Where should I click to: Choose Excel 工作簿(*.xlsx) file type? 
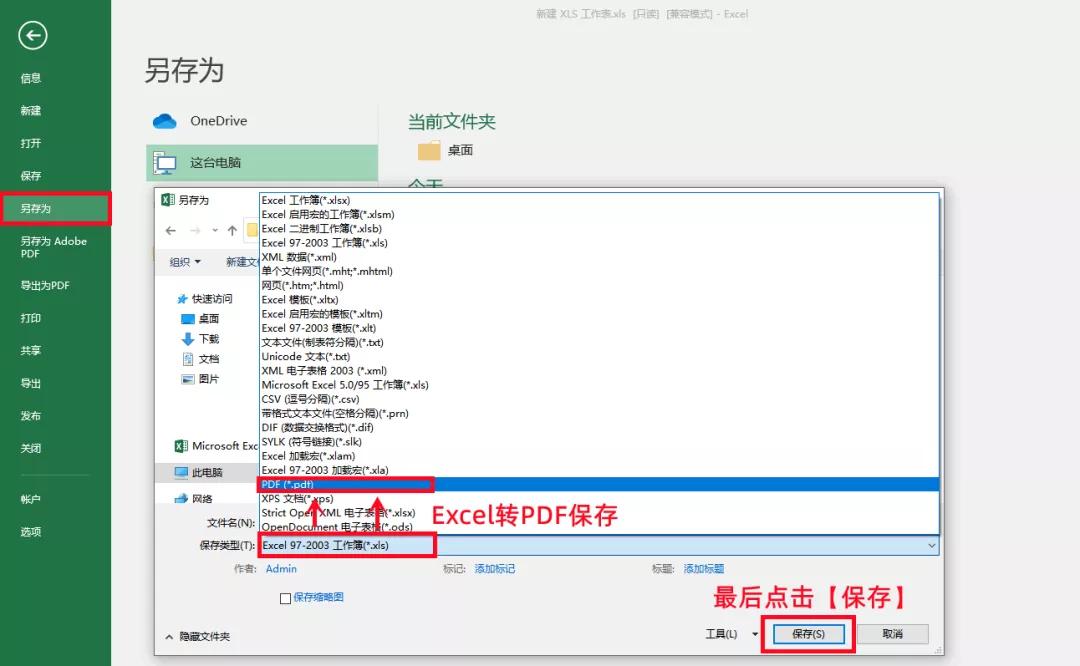(x=599, y=200)
